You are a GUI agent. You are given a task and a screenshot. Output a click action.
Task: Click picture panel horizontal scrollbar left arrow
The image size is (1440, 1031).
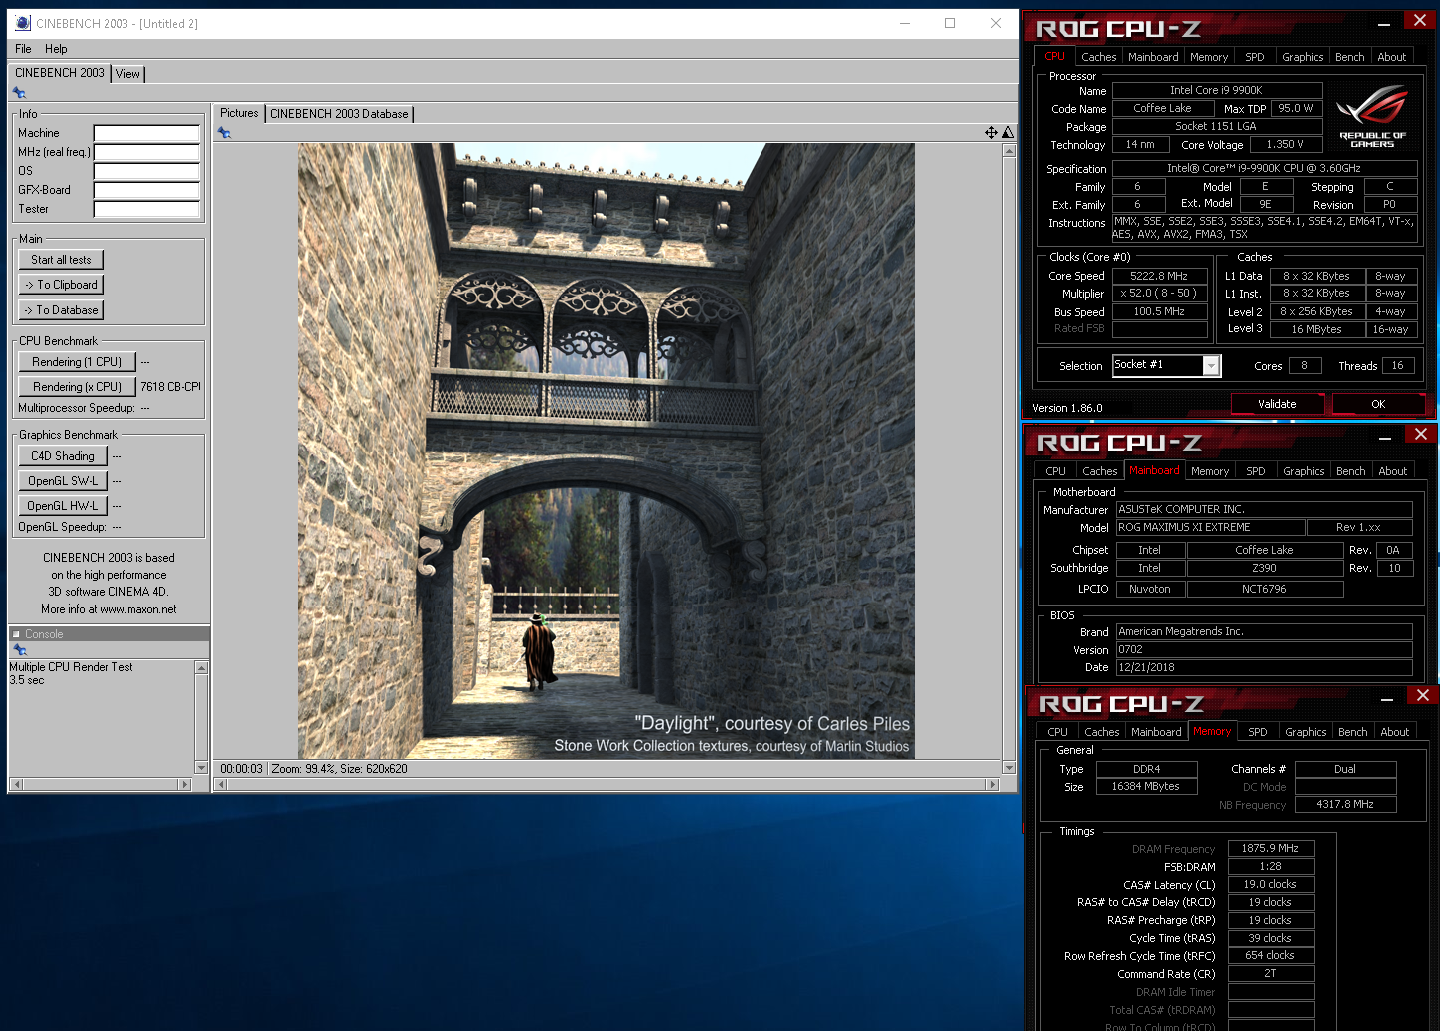tap(221, 785)
